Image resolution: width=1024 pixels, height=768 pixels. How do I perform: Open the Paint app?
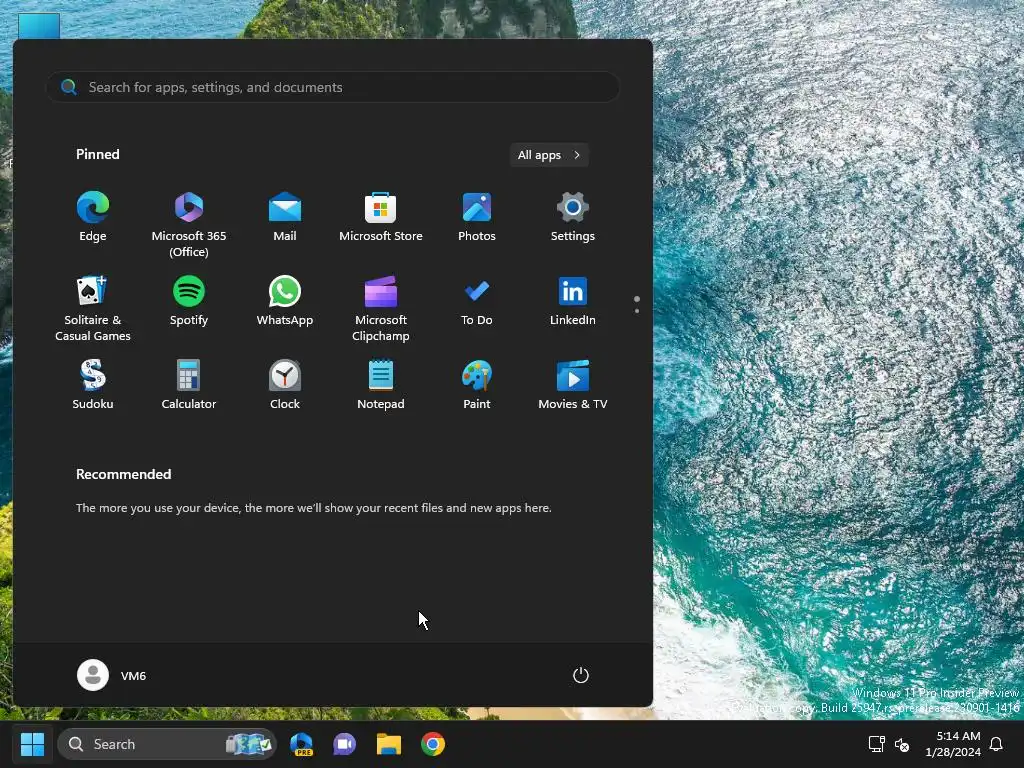[477, 385]
